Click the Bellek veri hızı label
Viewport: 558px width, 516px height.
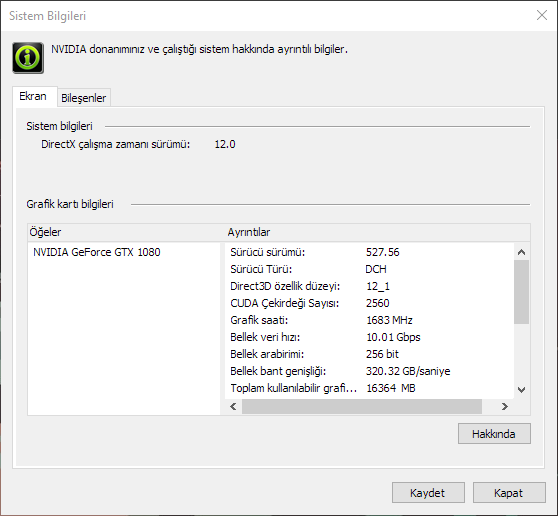265,337
